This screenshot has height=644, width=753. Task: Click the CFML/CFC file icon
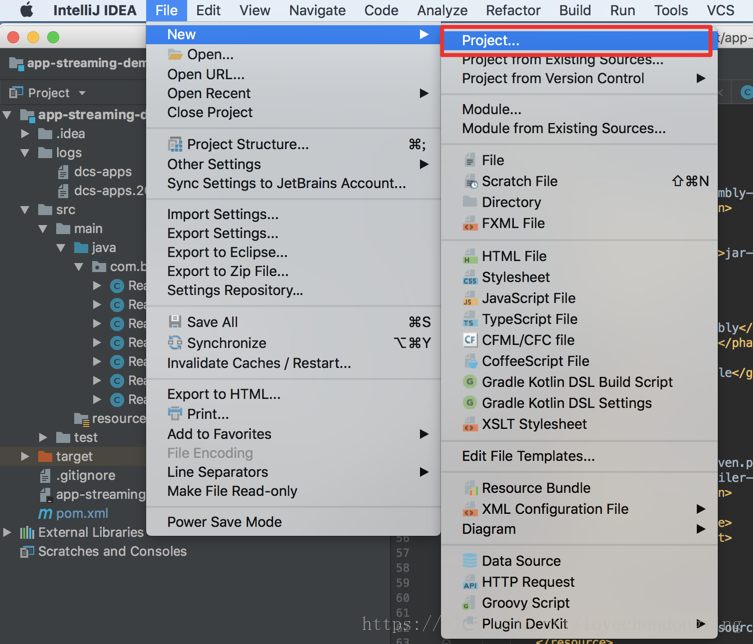click(470, 340)
